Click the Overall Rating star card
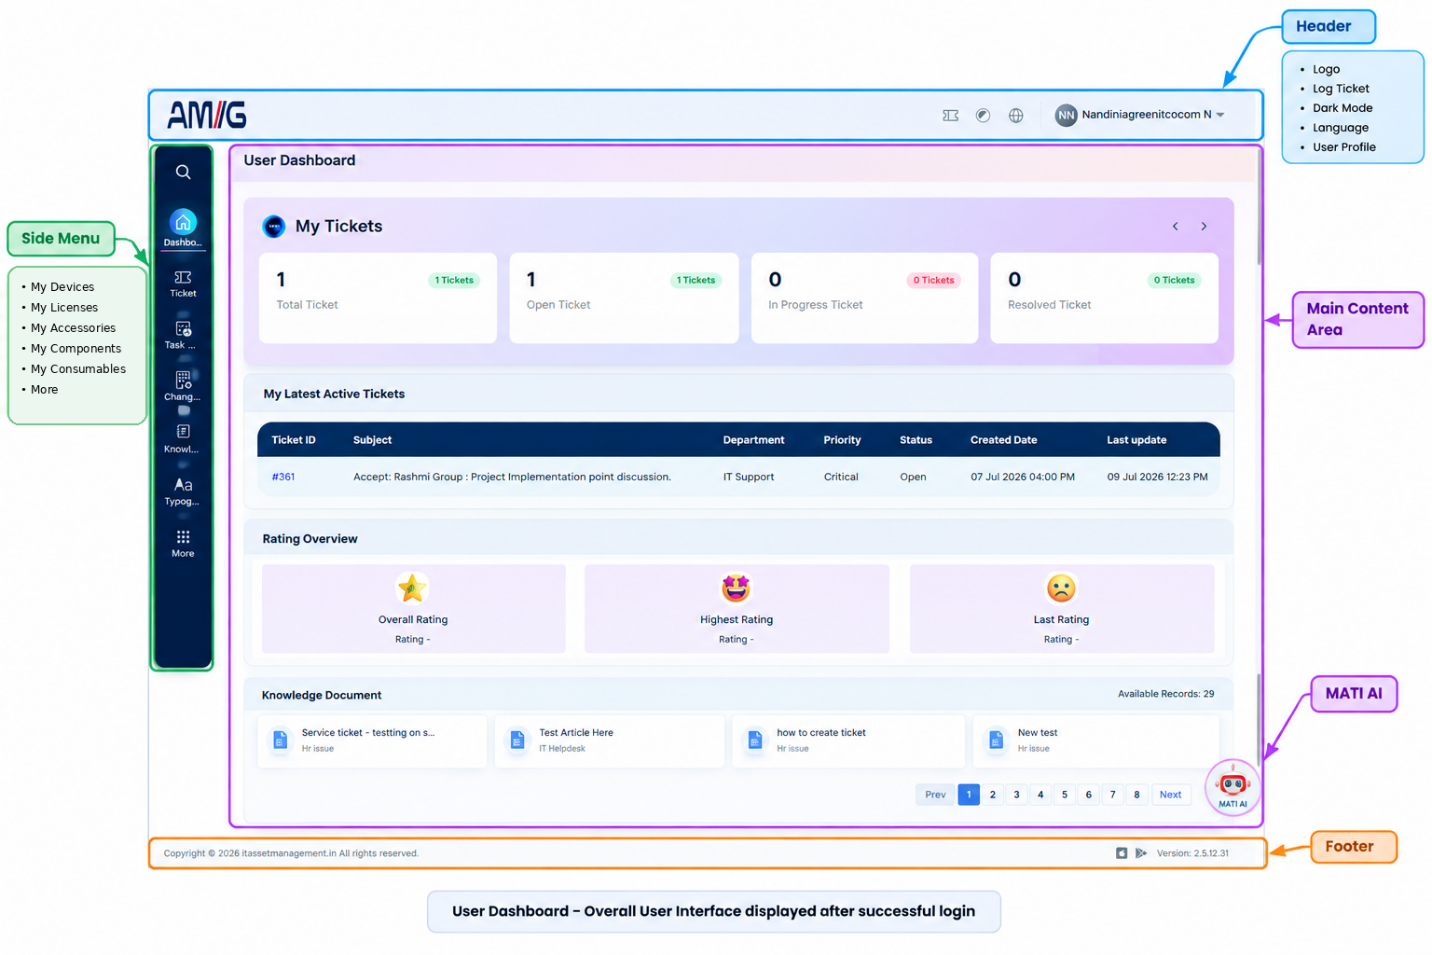The image size is (1432, 955). click(x=413, y=609)
